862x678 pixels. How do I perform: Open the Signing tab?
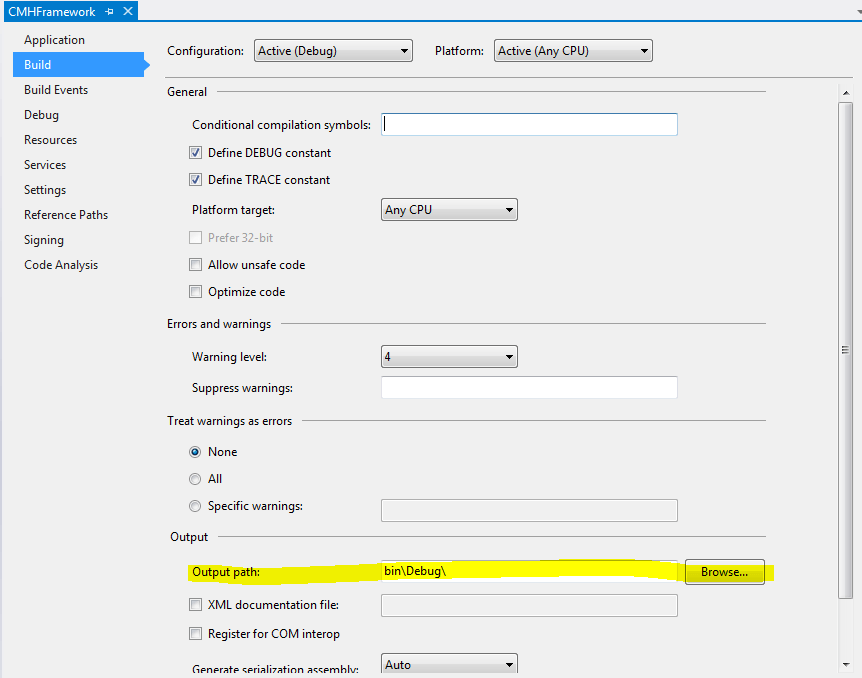pos(44,240)
